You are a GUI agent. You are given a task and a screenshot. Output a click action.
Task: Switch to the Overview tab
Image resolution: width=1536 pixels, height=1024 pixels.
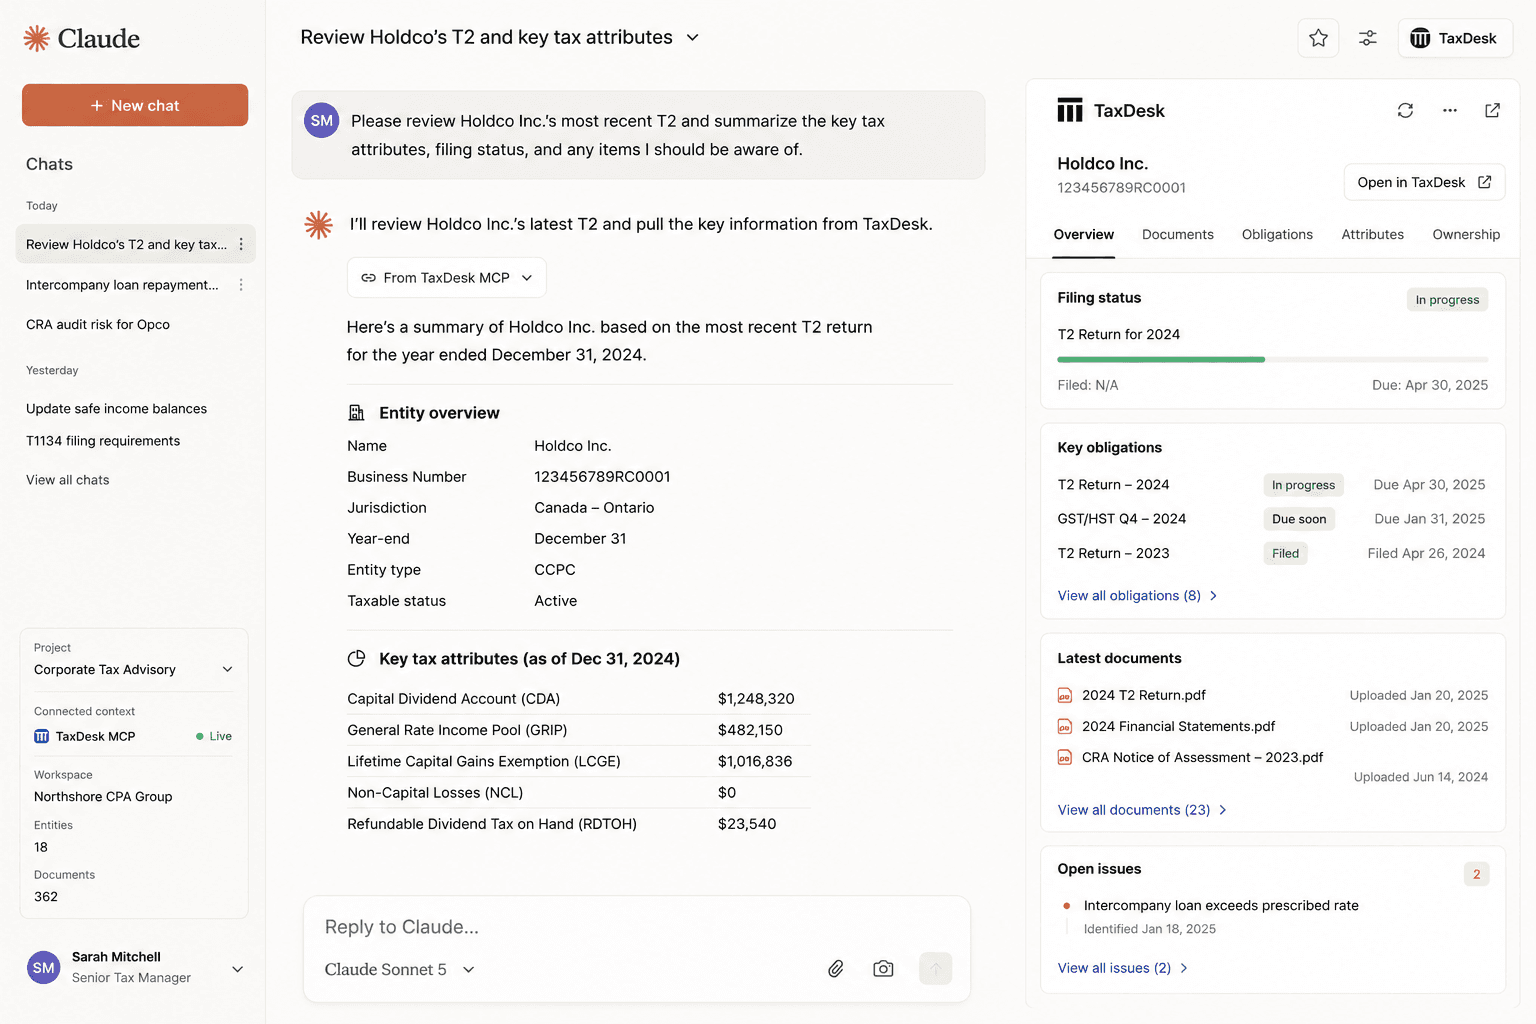point(1083,235)
